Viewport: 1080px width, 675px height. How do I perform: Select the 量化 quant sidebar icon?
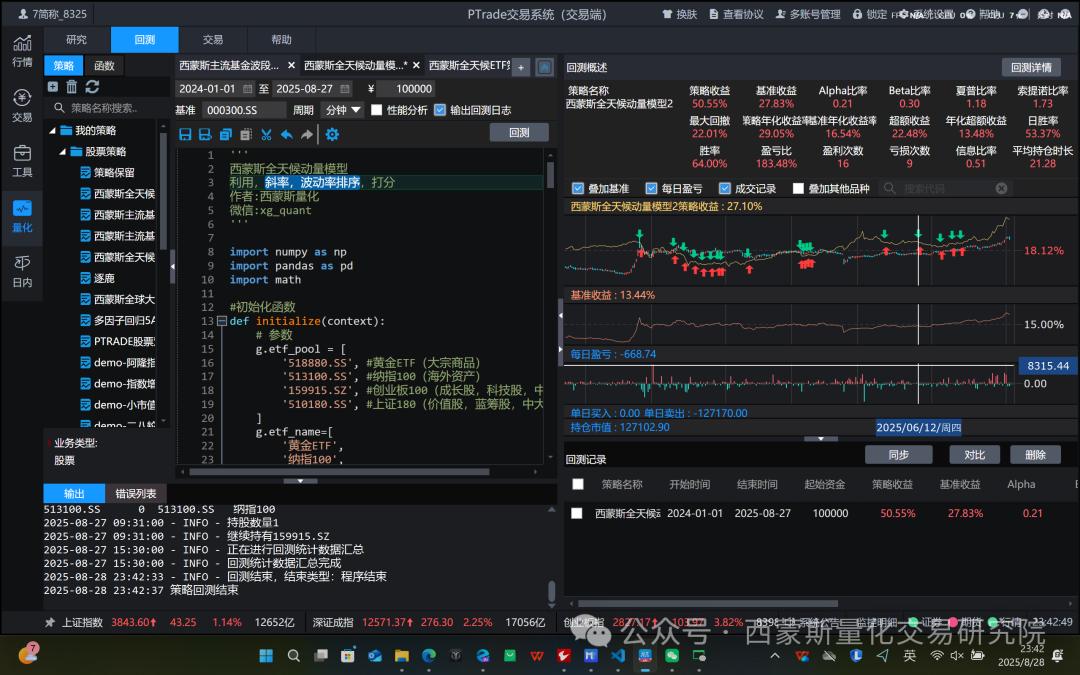pyautogui.click(x=22, y=216)
